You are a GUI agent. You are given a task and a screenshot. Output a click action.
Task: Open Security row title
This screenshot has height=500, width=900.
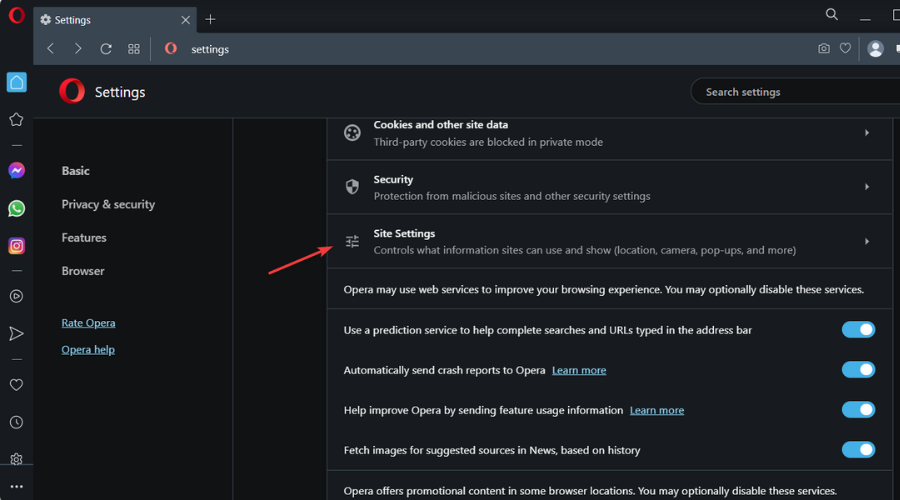[393, 180]
